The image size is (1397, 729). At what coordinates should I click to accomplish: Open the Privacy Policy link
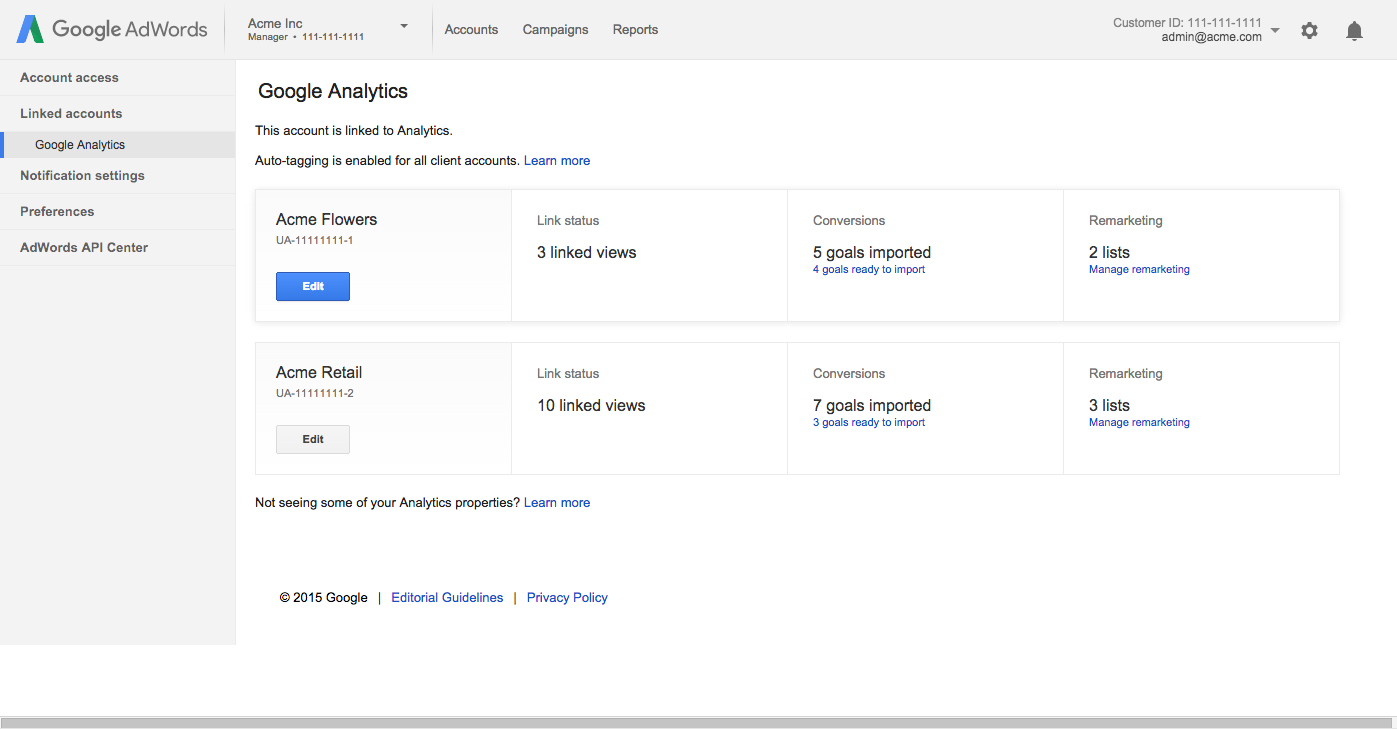pos(567,598)
